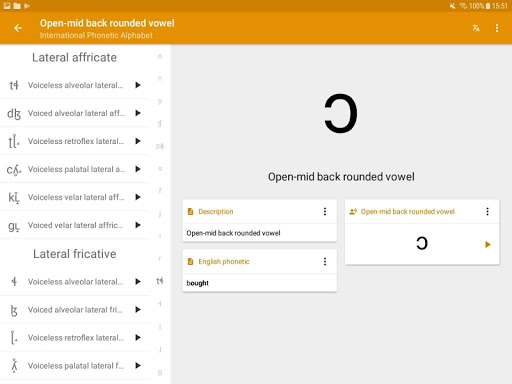512x384 pixels.
Task: Select Voiceless palatal lateral affricate entry
Action: [75, 169]
